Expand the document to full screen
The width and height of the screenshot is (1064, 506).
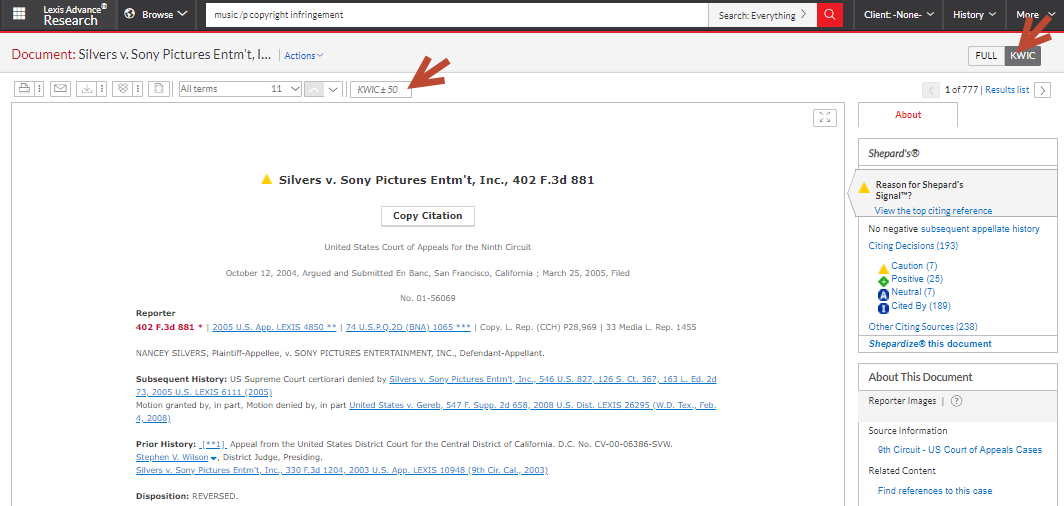(825, 117)
